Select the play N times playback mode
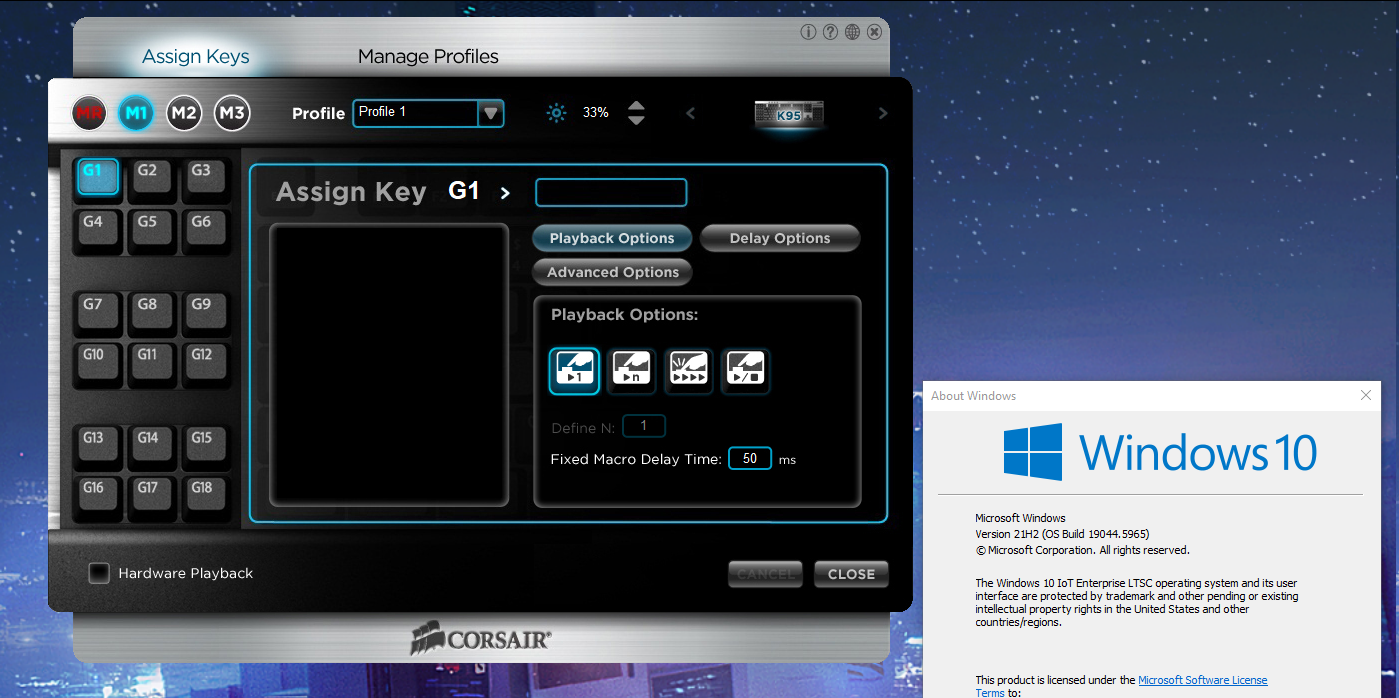Image resolution: width=1399 pixels, height=698 pixels. tap(631, 371)
